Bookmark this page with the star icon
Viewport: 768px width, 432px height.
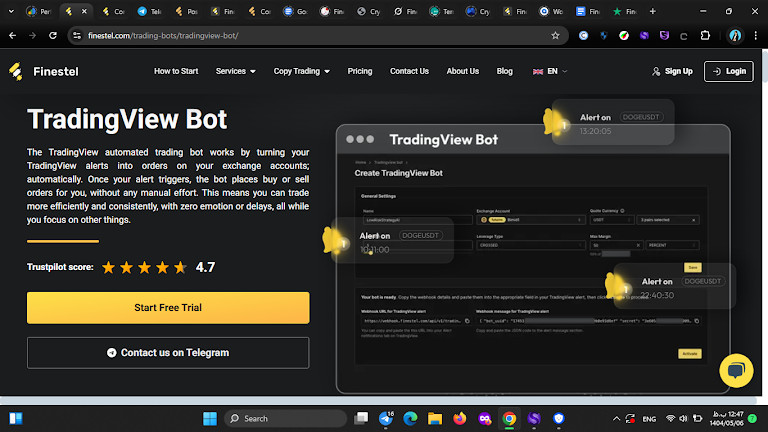tap(555, 35)
